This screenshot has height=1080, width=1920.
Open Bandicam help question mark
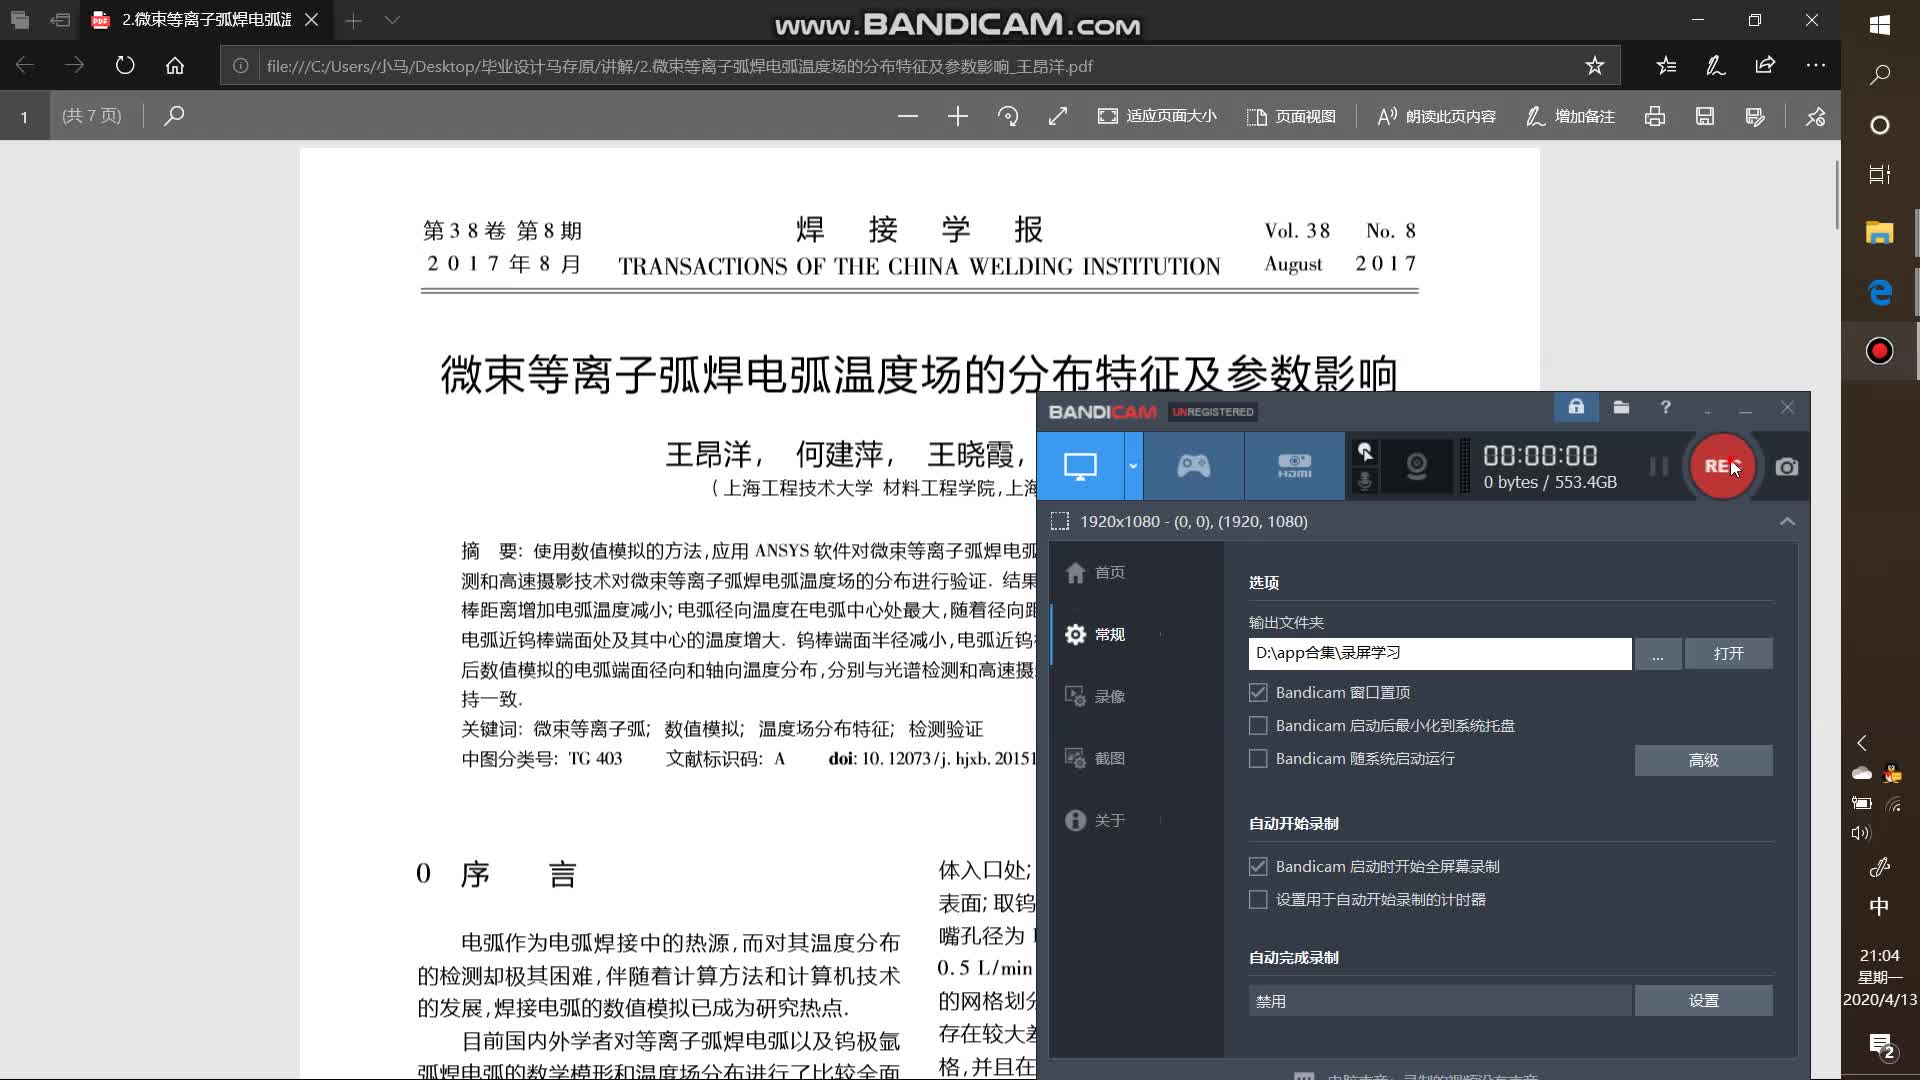(1665, 407)
